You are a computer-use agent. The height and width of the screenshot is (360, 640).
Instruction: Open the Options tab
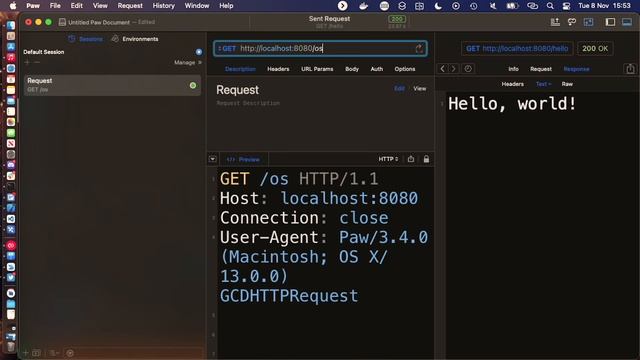click(x=405, y=69)
